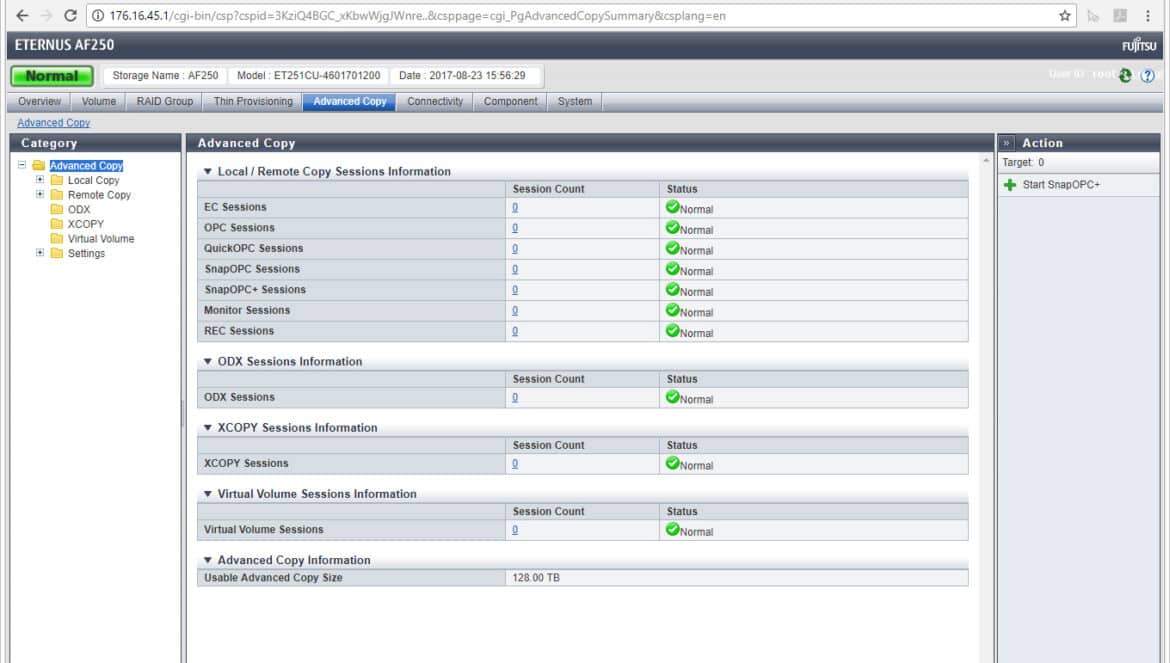The width and height of the screenshot is (1170, 663).
Task: Click the status check icon for REC Sessions
Action: (x=672, y=330)
